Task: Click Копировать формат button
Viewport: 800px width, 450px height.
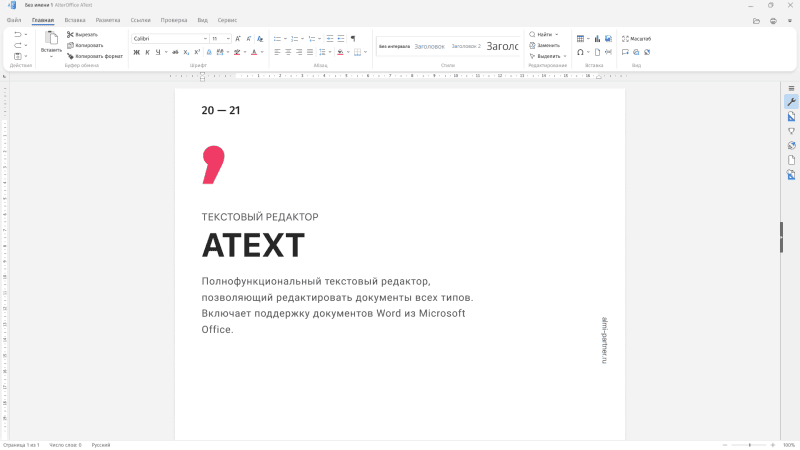Action: (95, 56)
